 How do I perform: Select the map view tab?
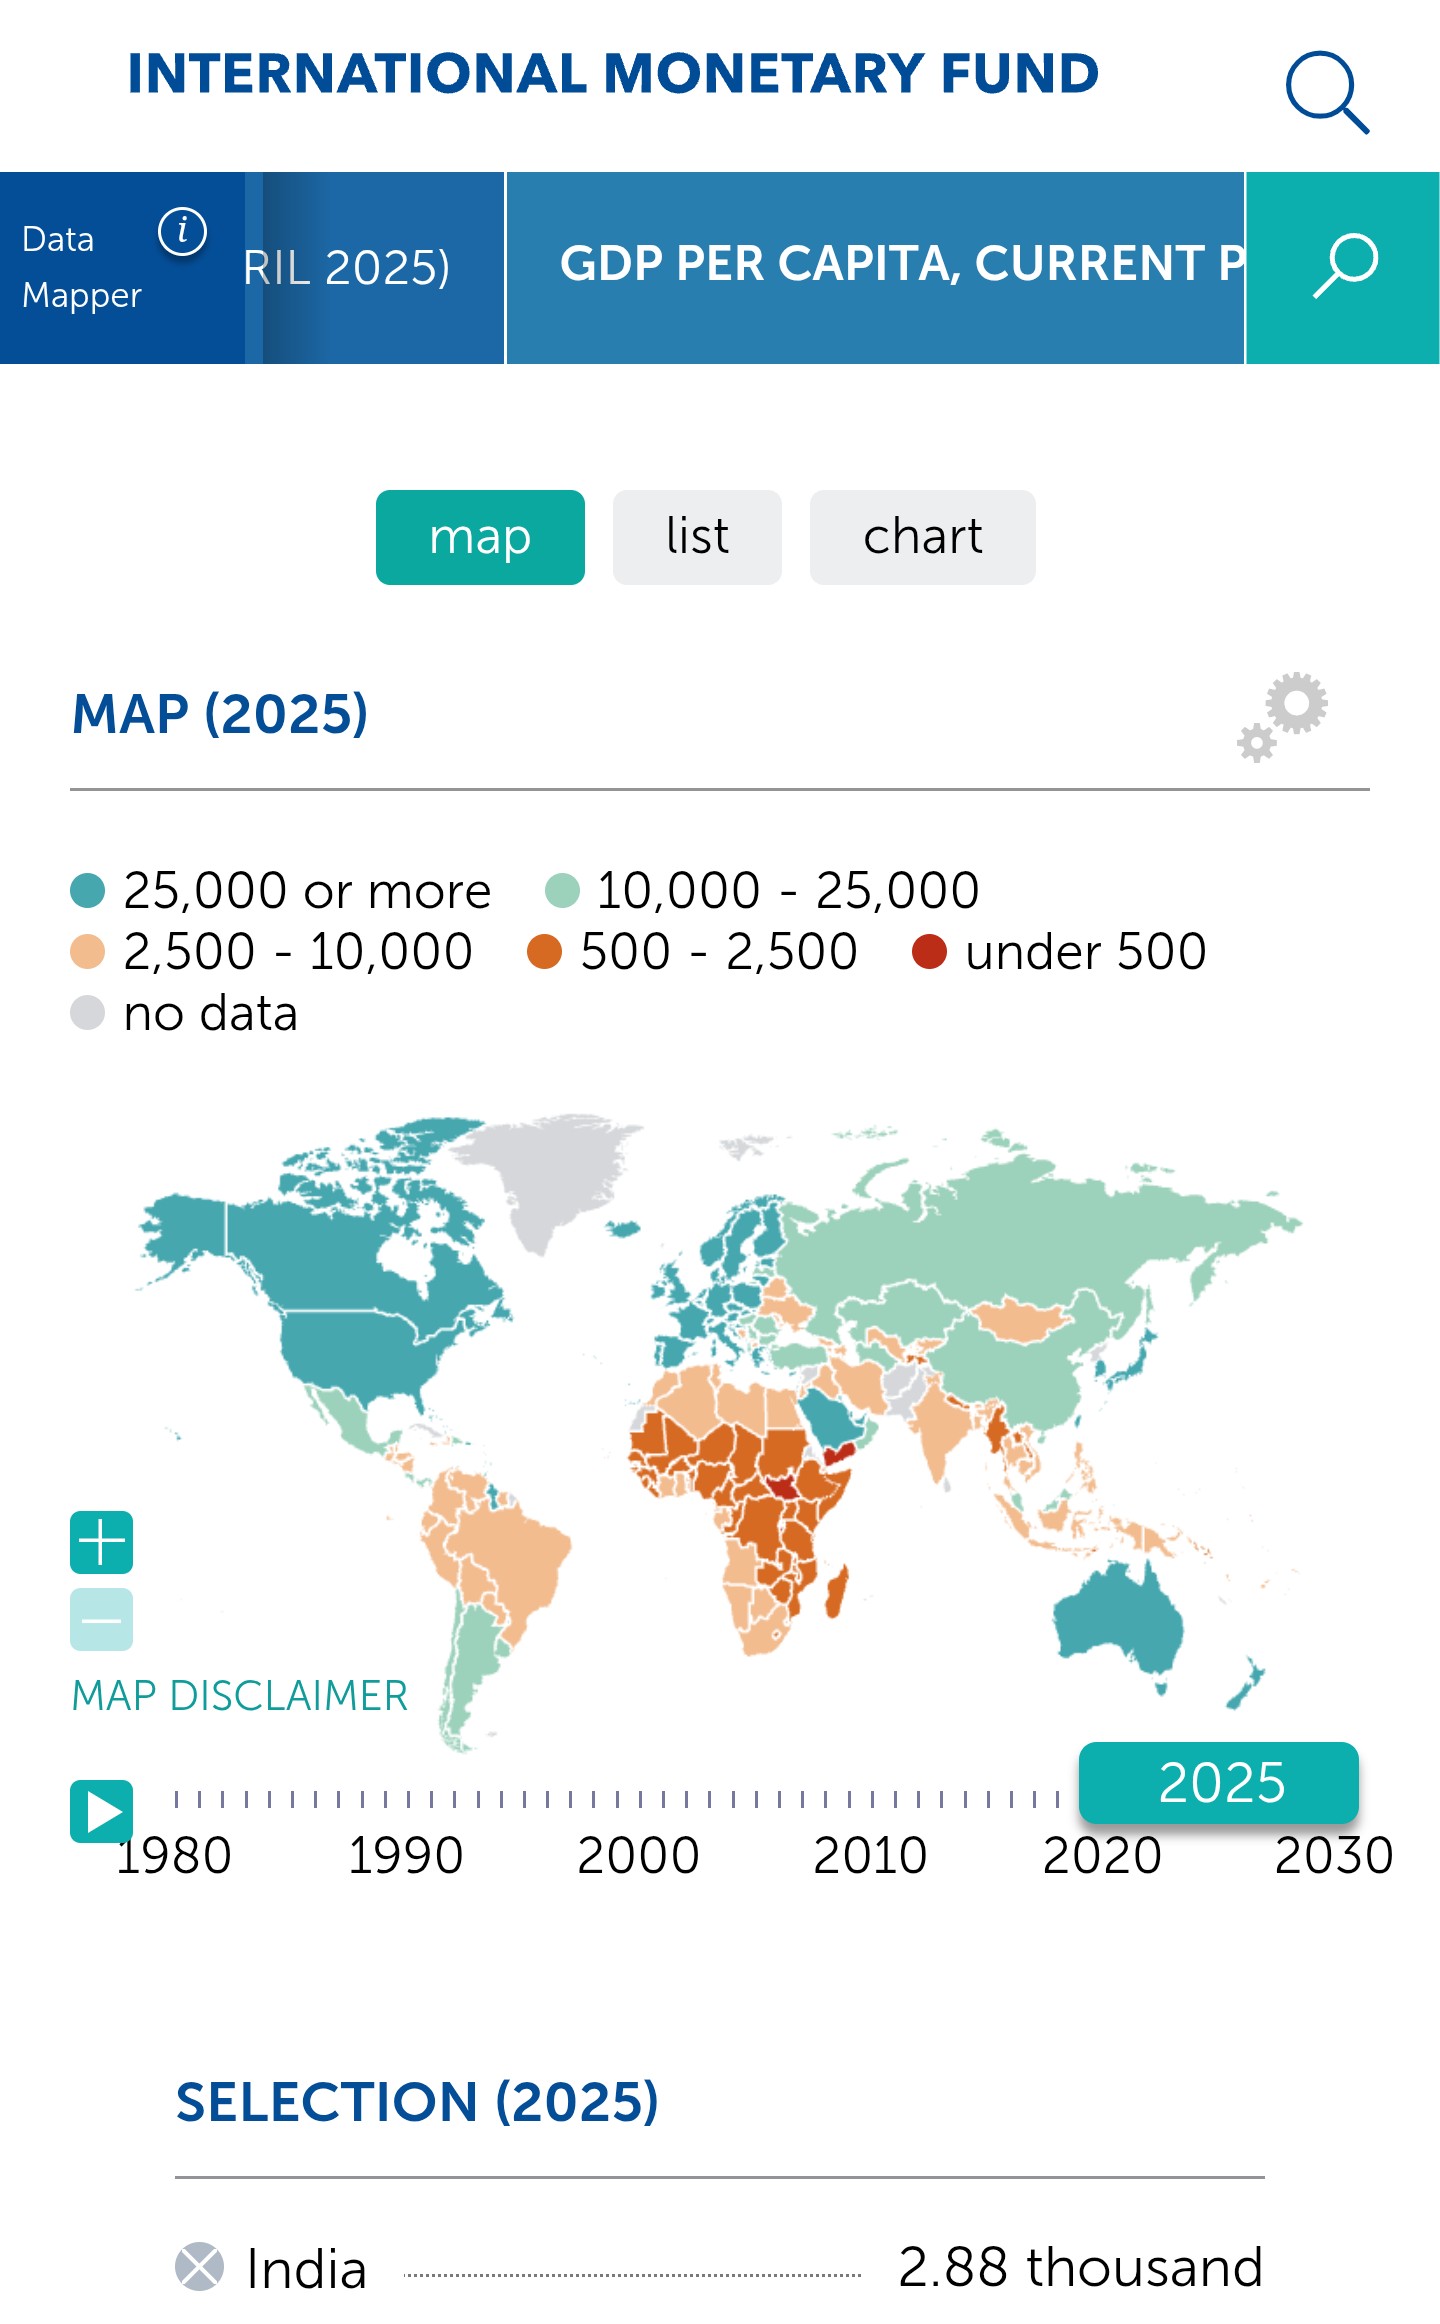coord(480,537)
